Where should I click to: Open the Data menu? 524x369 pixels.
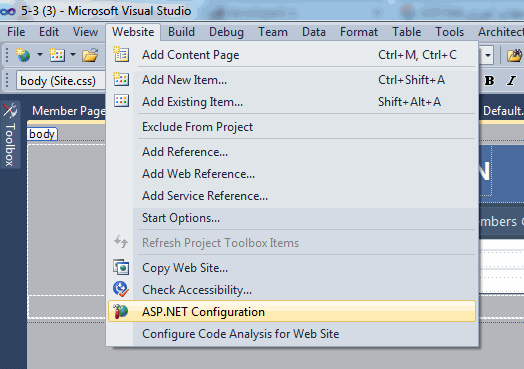[314, 32]
